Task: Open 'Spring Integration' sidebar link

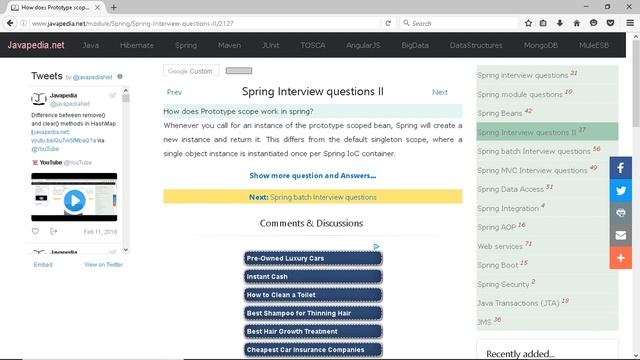Action: pyautogui.click(x=508, y=209)
